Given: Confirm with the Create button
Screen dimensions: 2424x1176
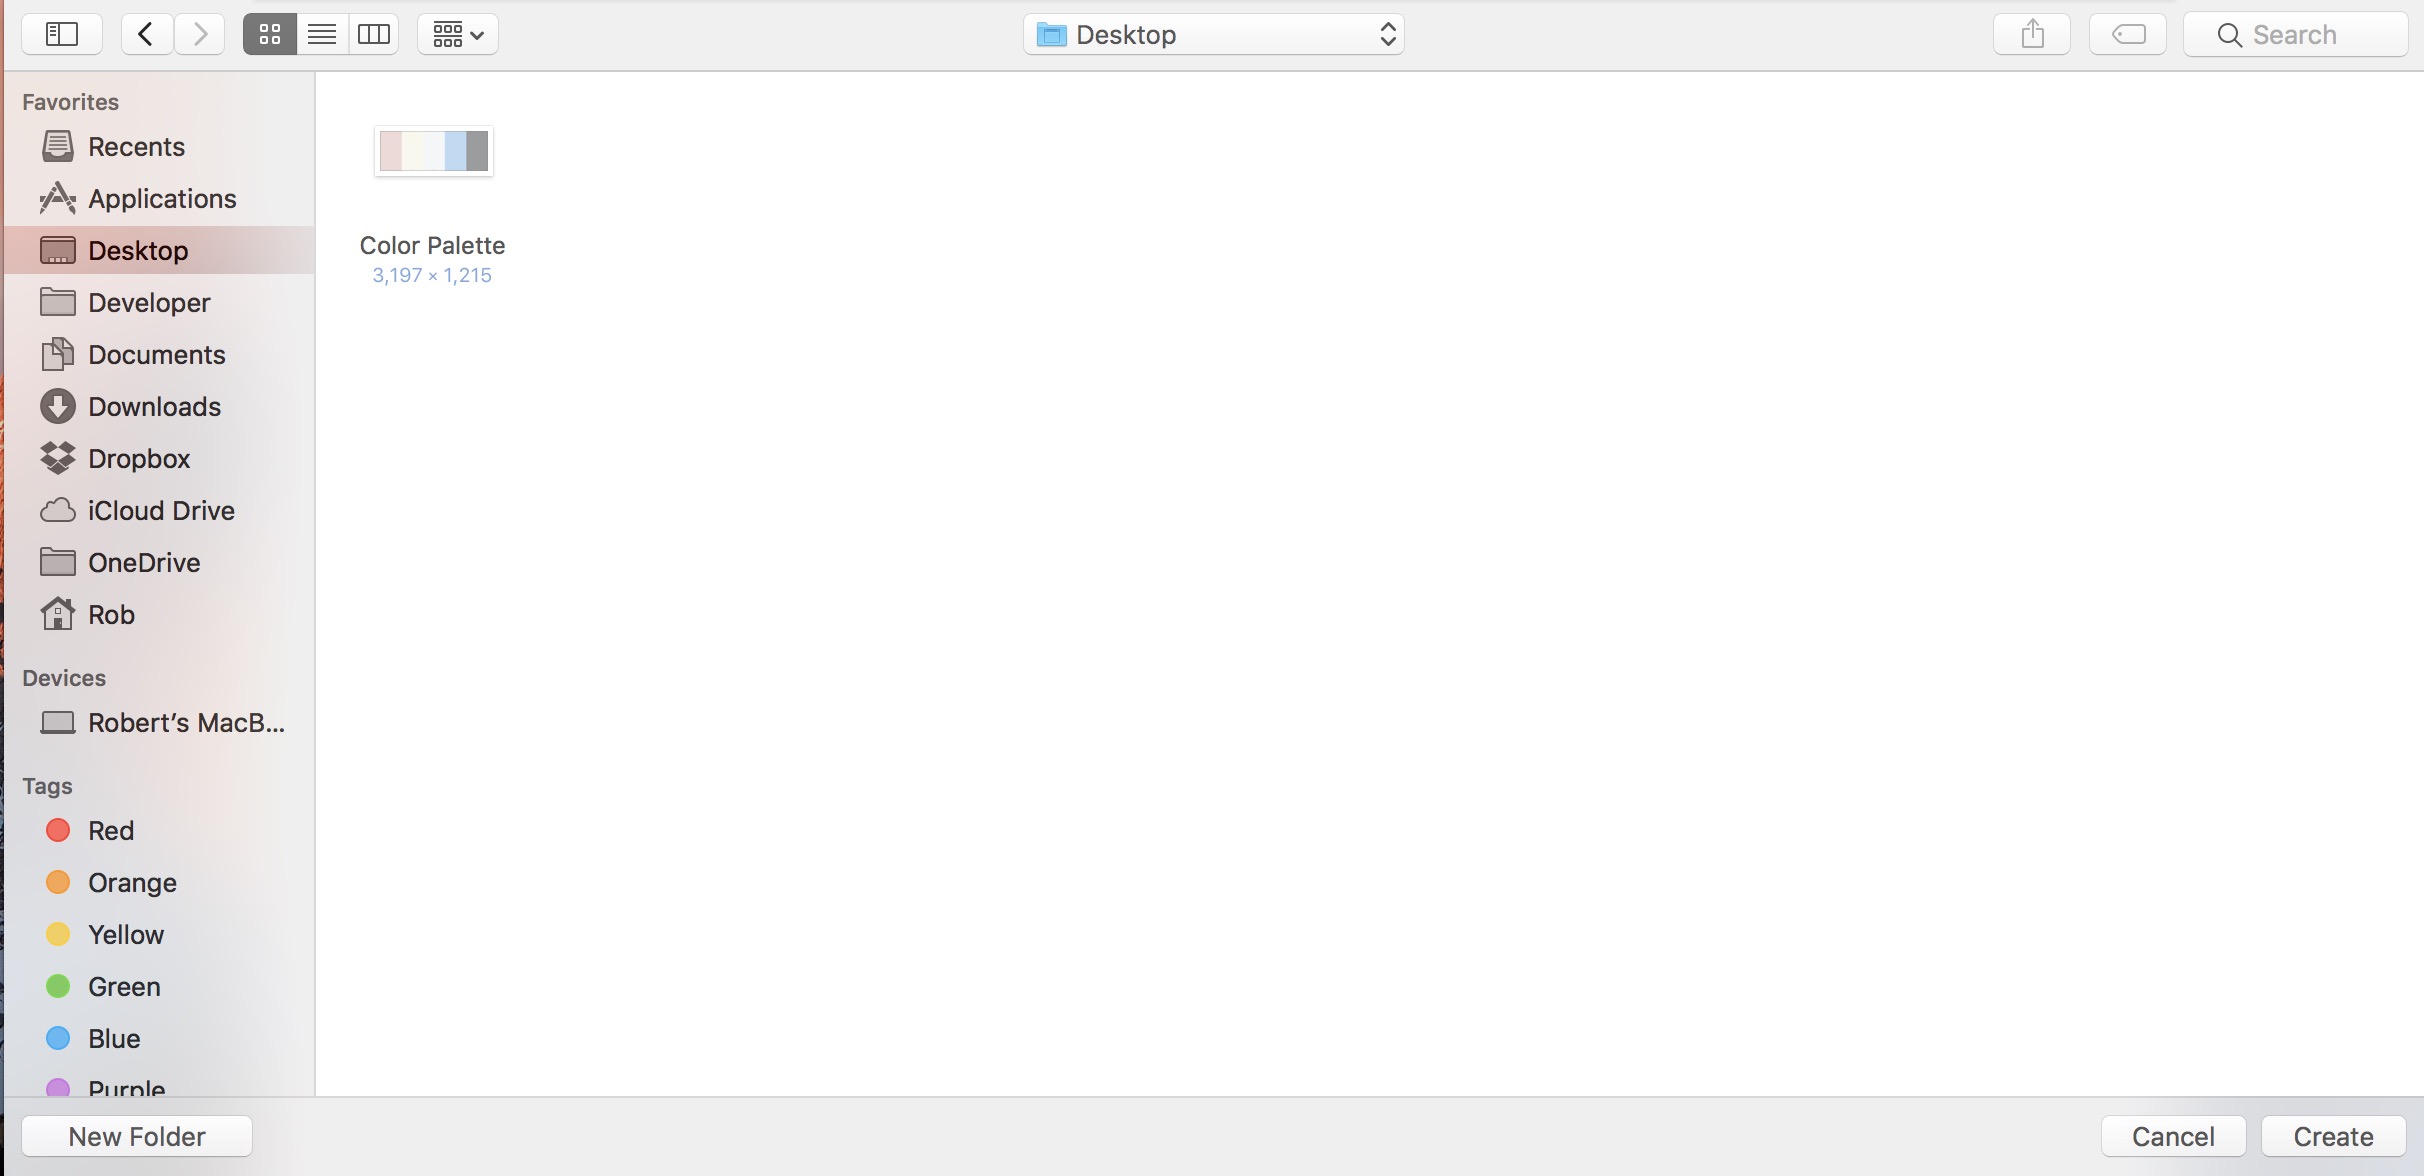Looking at the screenshot, I should tap(2333, 1135).
